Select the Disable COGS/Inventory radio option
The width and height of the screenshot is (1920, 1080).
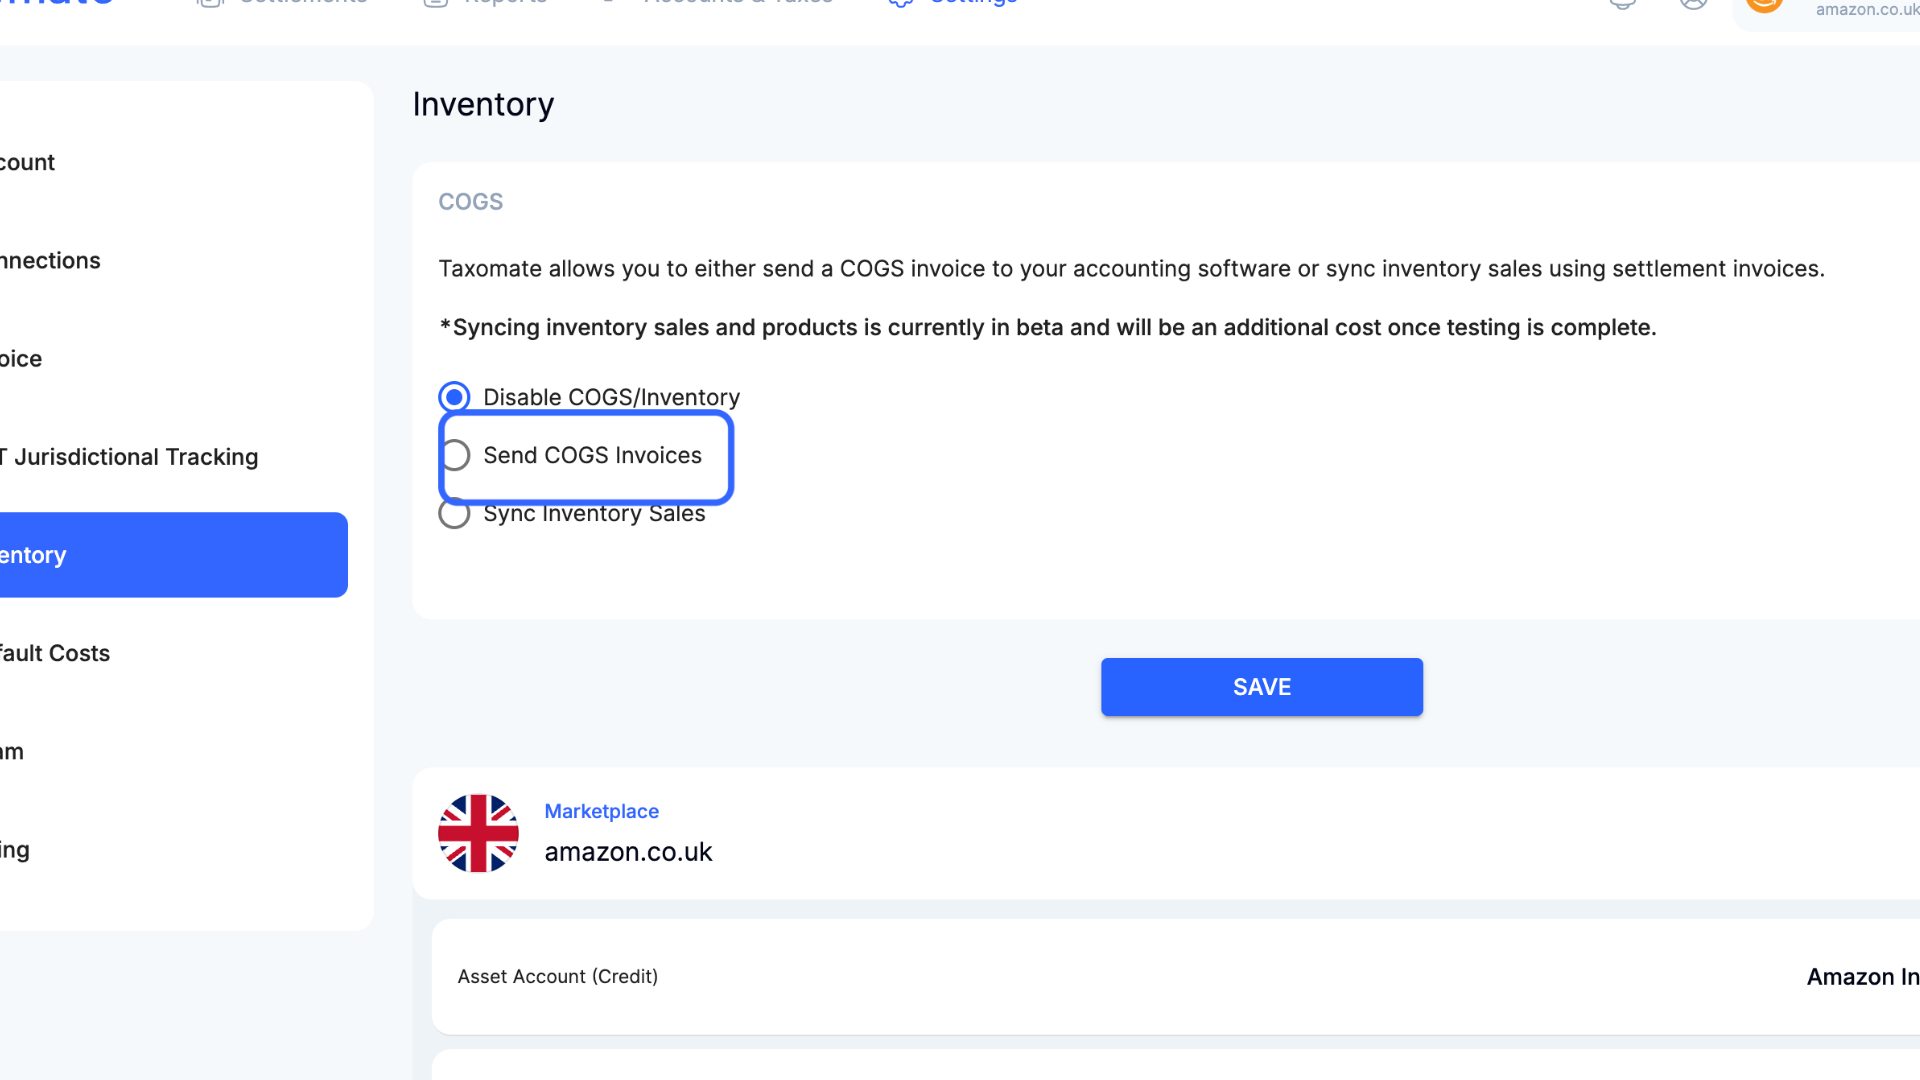455,397
